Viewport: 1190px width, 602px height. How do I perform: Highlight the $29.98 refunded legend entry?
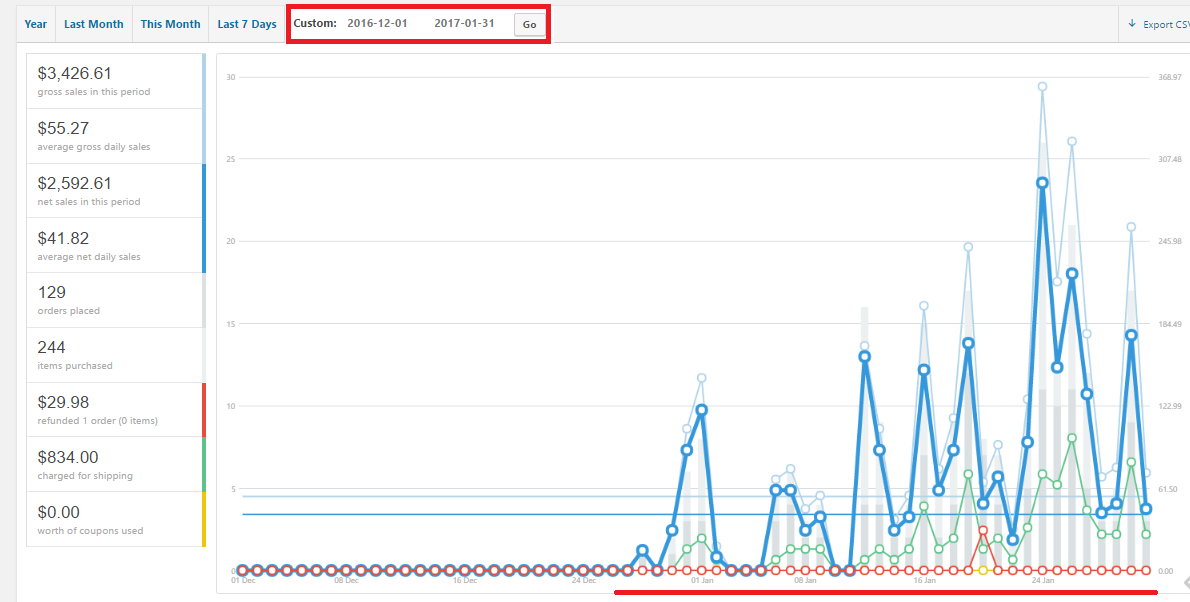[x=115, y=409]
